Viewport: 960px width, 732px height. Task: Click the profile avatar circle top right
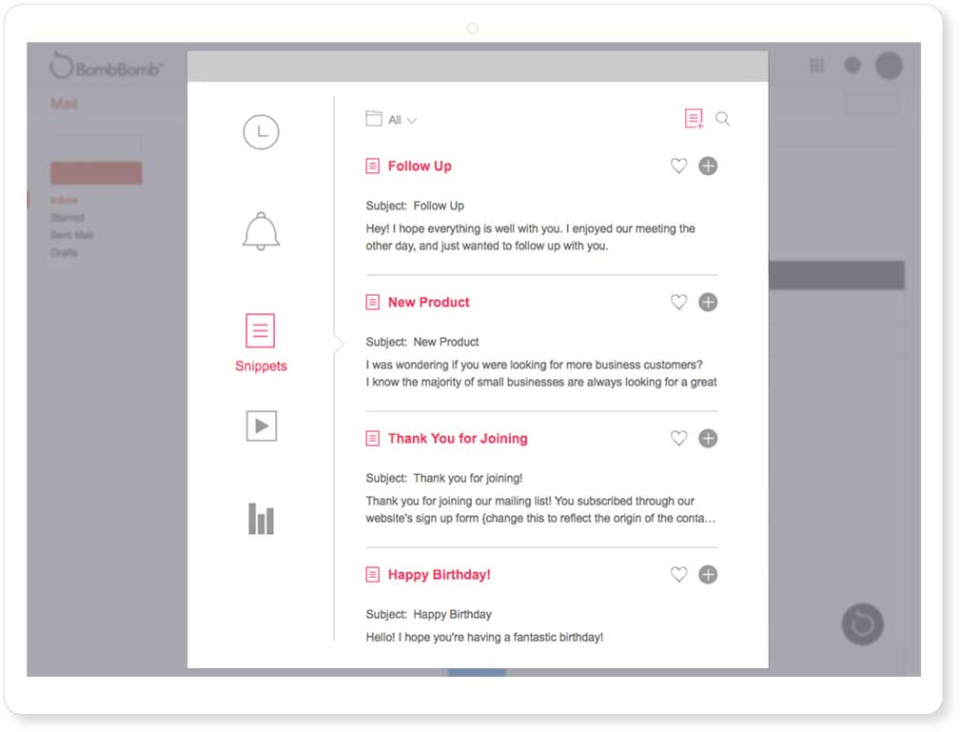(888, 65)
